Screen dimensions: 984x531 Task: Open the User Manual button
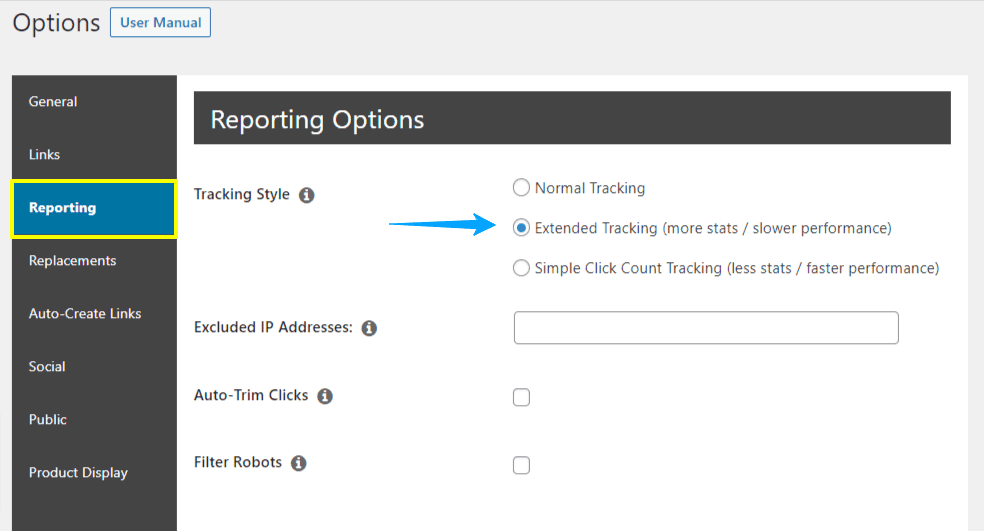161,23
